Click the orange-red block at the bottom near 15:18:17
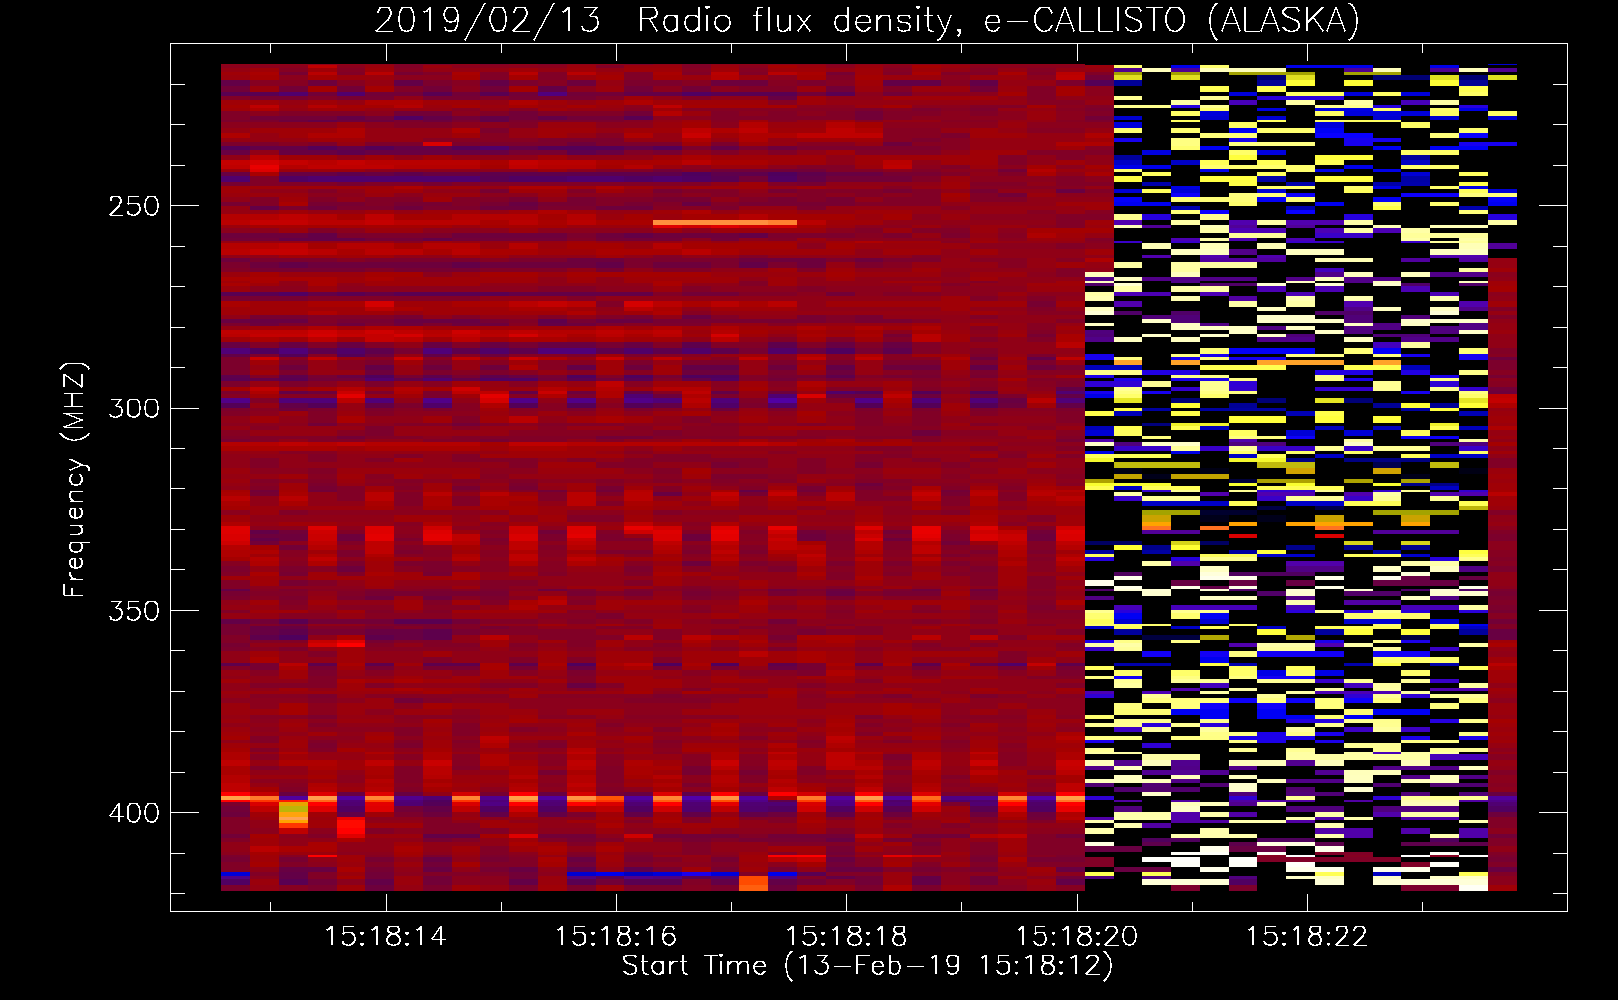The image size is (1618, 1000). (x=753, y=882)
